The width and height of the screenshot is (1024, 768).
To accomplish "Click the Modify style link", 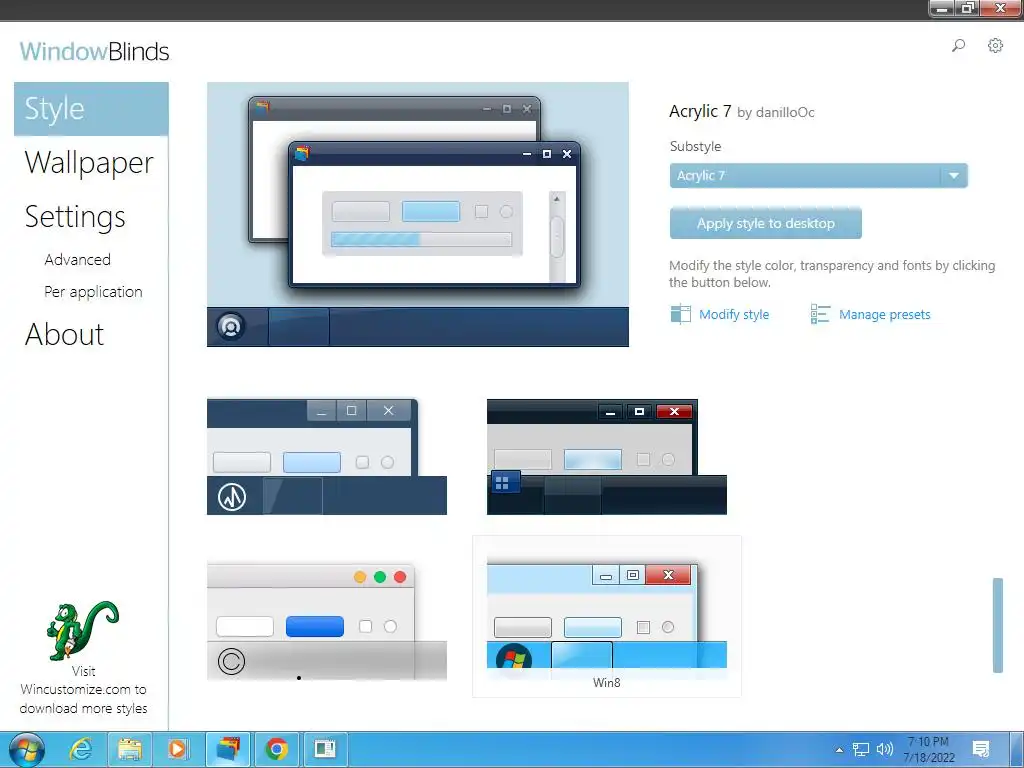I will click(x=734, y=314).
